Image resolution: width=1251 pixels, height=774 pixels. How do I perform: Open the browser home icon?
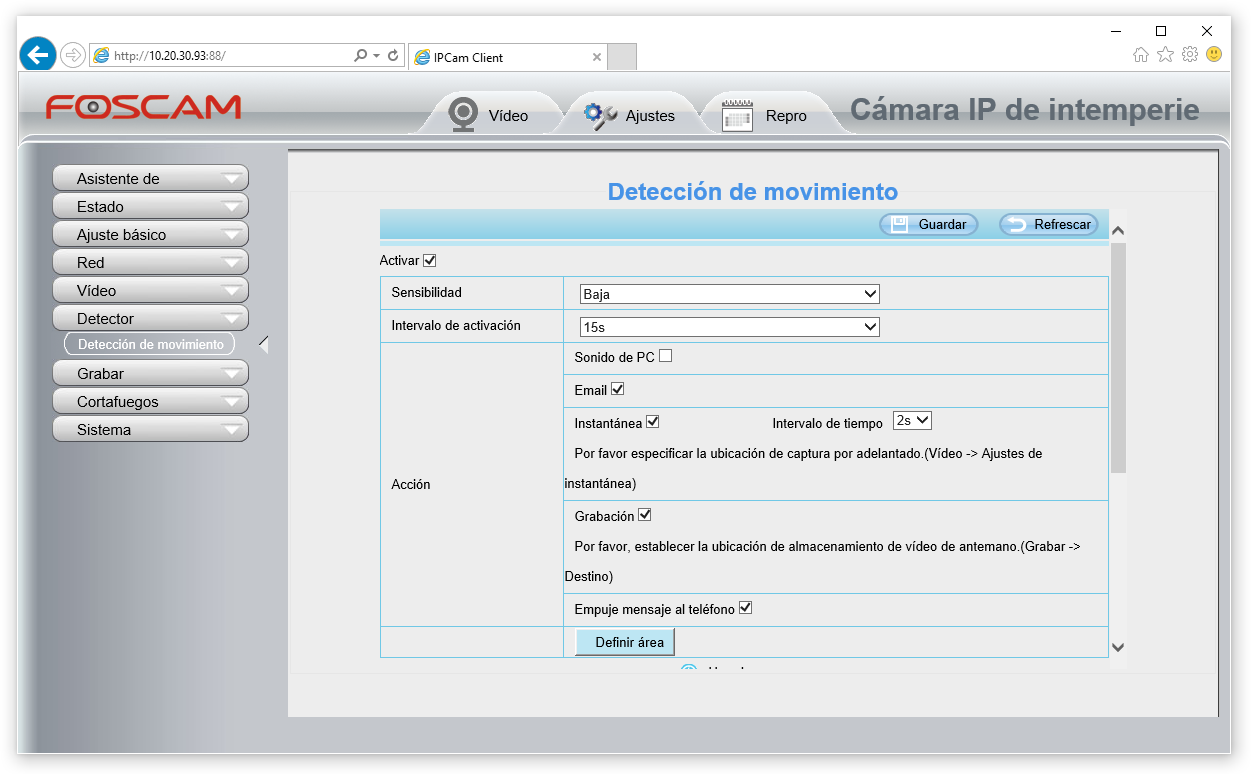click(1141, 55)
